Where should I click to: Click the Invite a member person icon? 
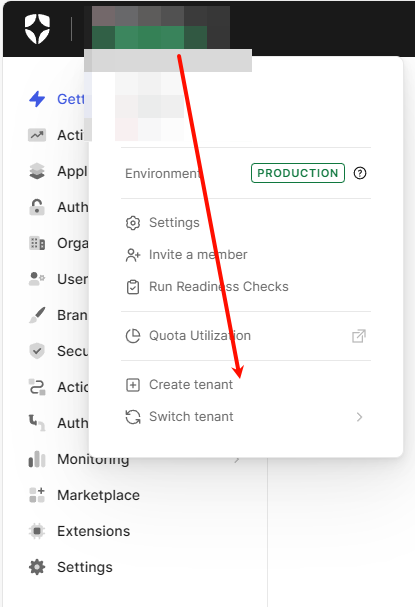coord(133,255)
